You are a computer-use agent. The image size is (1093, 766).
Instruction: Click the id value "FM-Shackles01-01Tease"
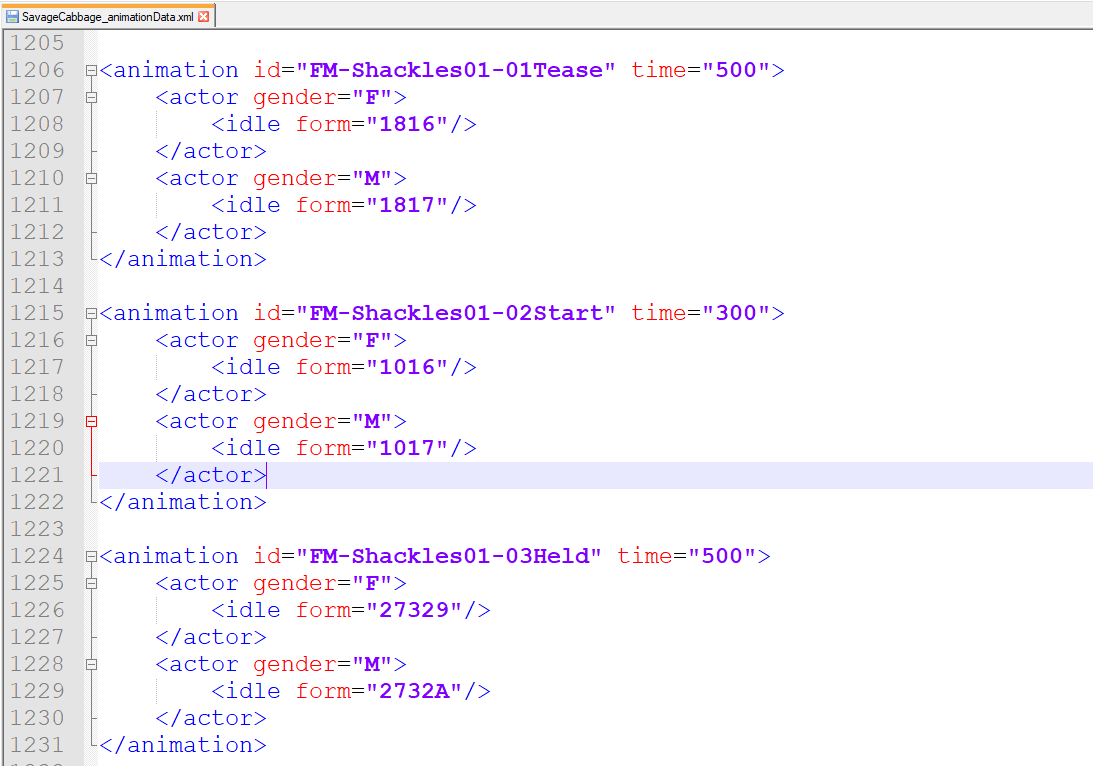456,70
